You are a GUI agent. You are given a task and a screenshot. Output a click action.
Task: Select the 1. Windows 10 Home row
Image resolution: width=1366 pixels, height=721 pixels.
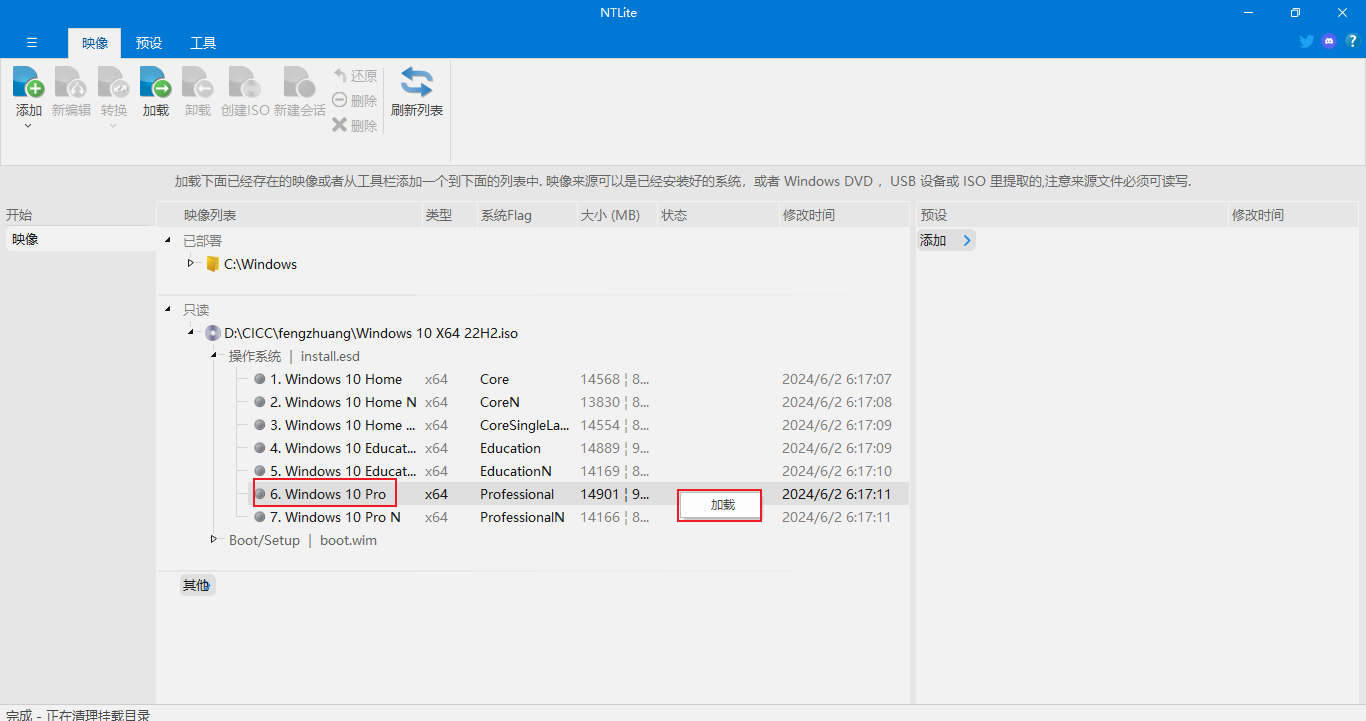coord(578,379)
